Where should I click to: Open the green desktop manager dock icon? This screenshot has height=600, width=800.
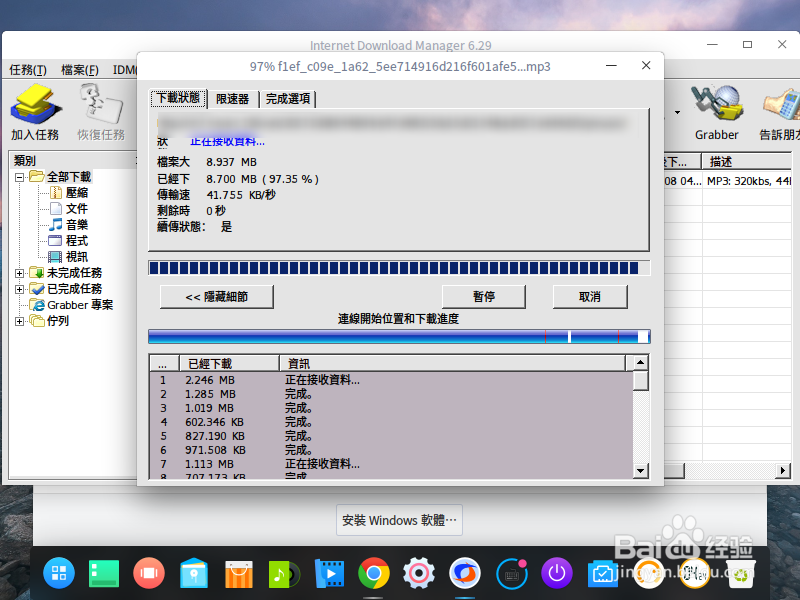point(104,573)
